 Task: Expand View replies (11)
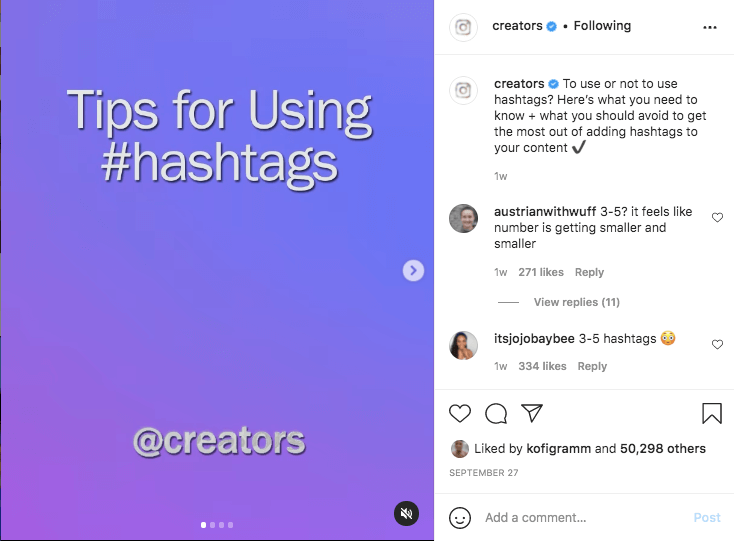[x=577, y=302]
